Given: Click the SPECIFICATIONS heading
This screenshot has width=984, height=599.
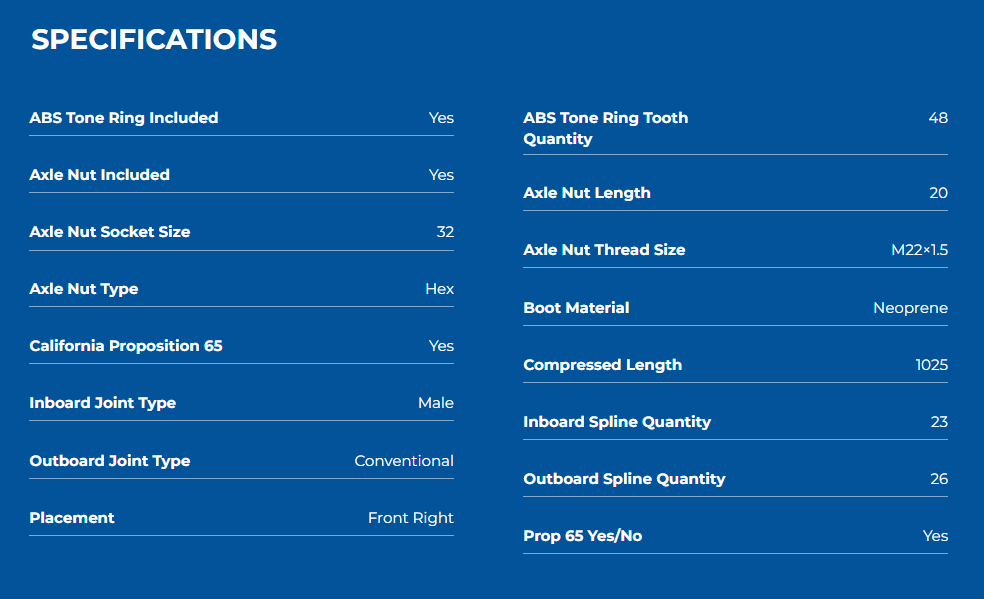Looking at the screenshot, I should click(x=154, y=40).
